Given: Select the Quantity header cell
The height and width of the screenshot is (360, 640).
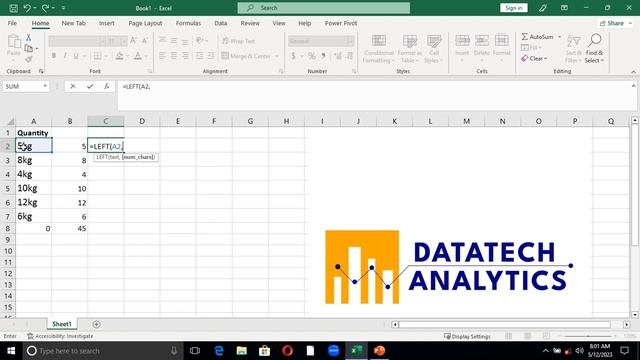Looking at the screenshot, I should click(x=33, y=133).
